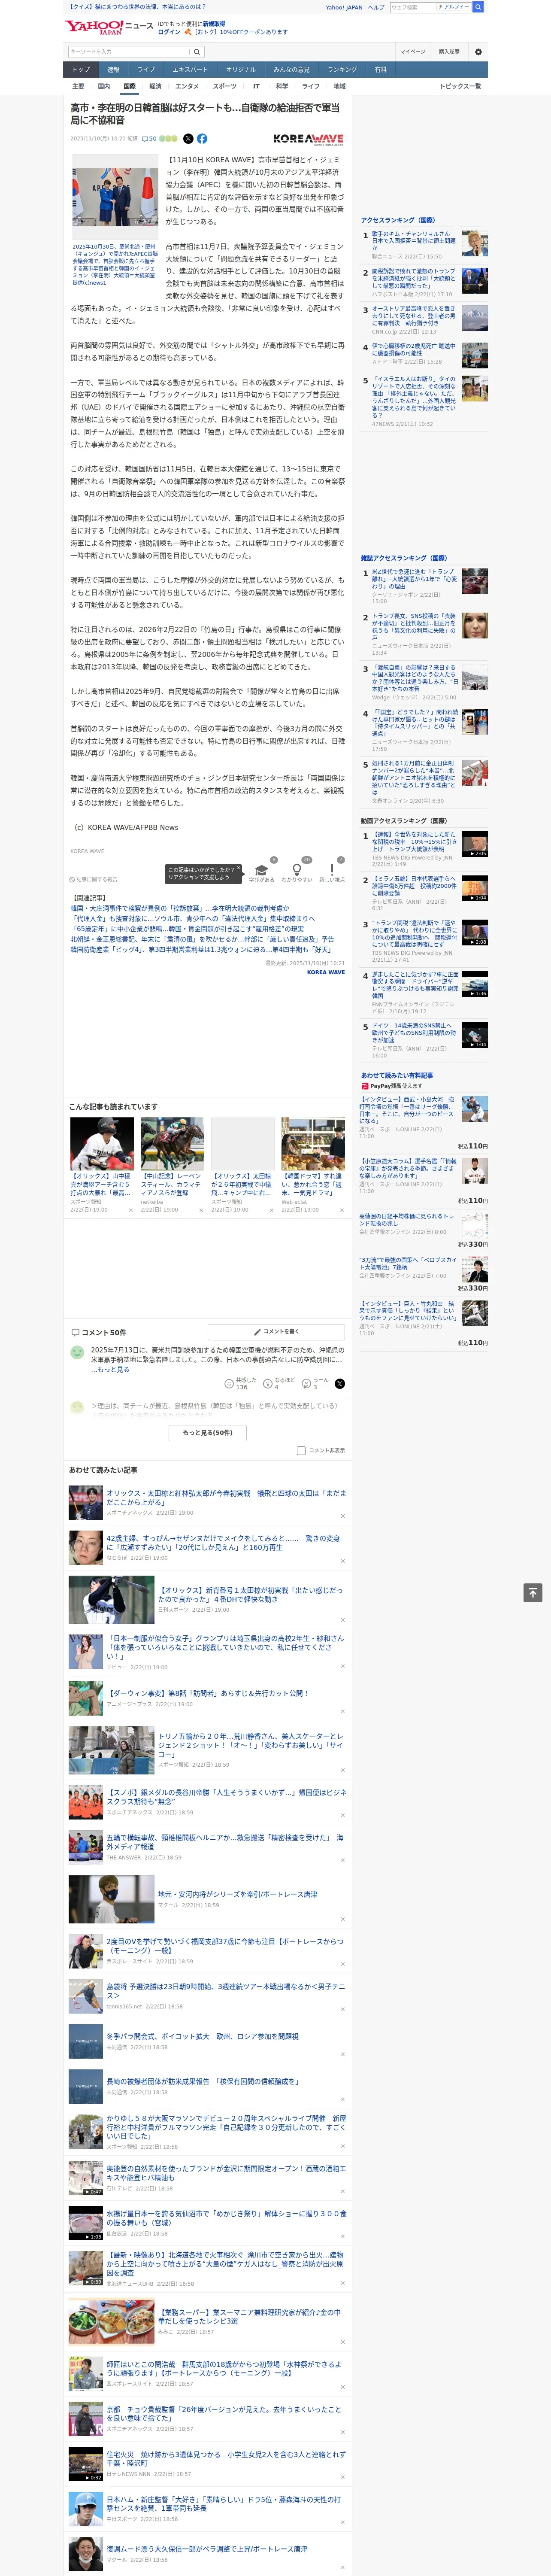Open the 経済 category
The image size is (551, 2576).
pyautogui.click(x=155, y=86)
